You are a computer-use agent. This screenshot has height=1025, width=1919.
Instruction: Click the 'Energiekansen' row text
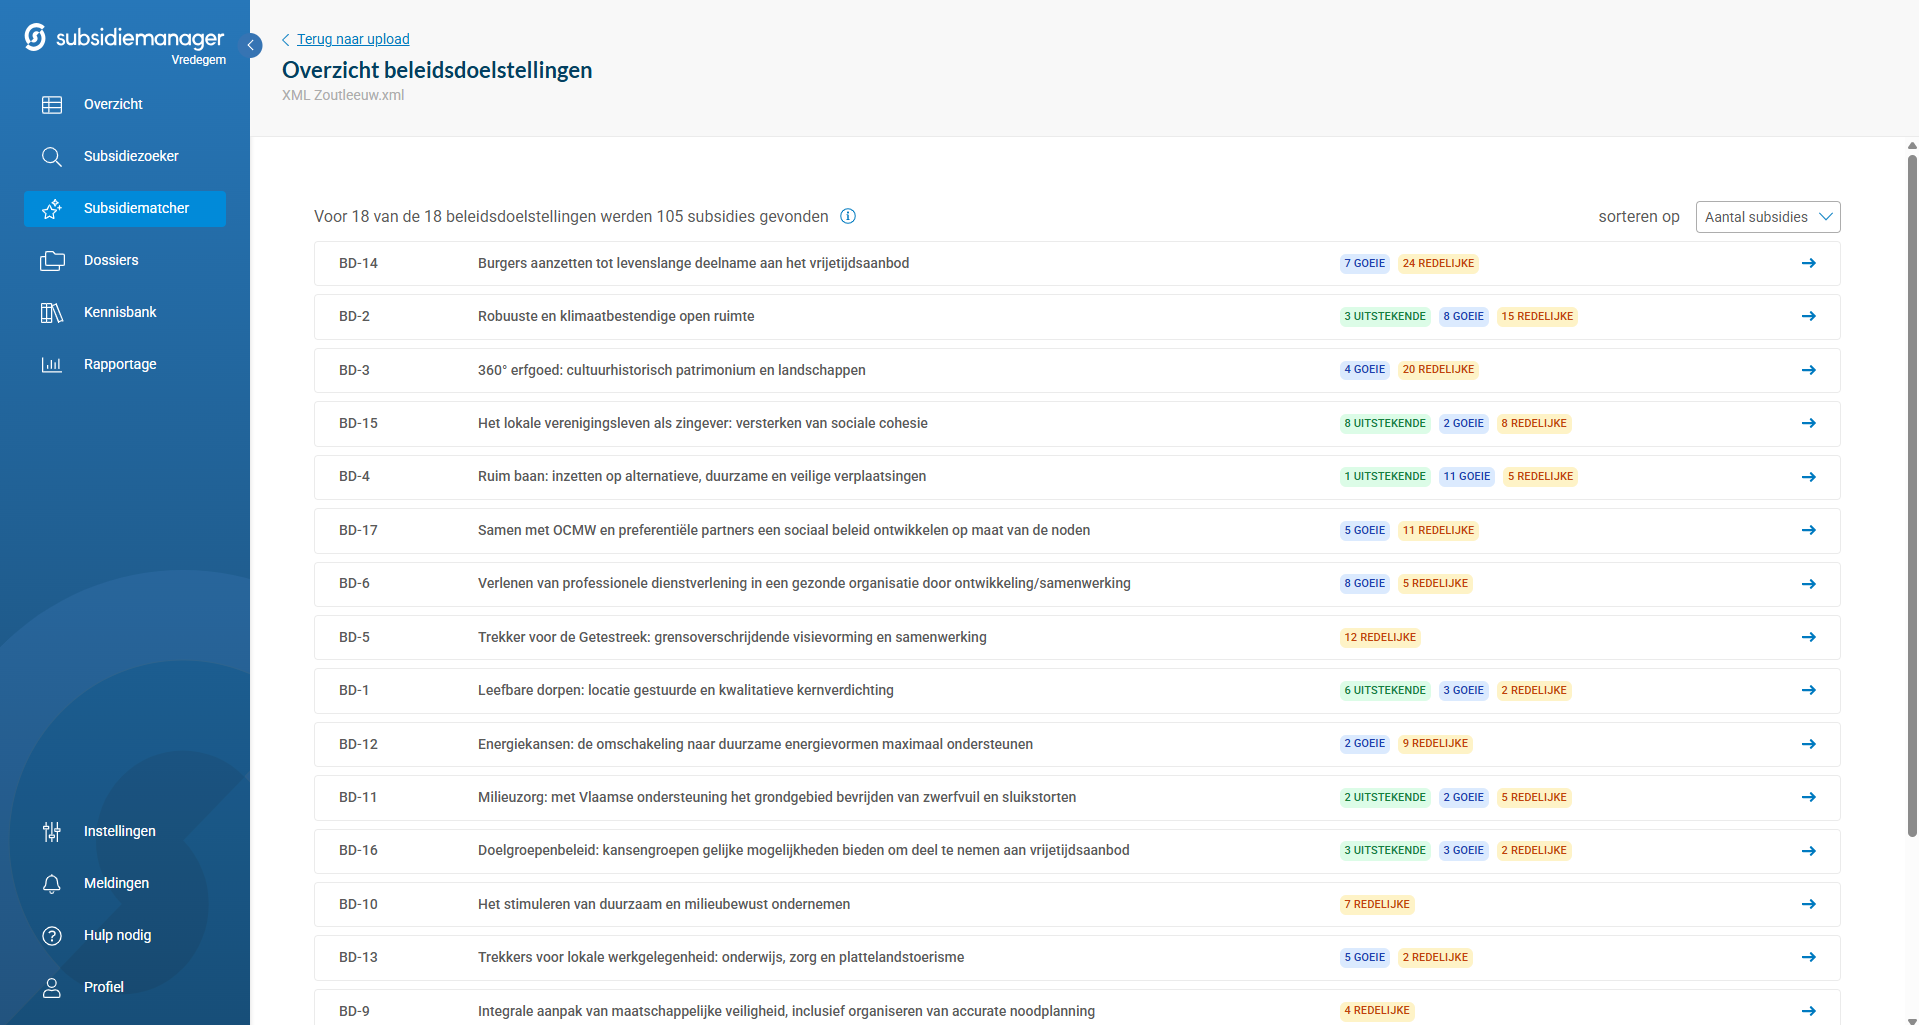pos(755,744)
